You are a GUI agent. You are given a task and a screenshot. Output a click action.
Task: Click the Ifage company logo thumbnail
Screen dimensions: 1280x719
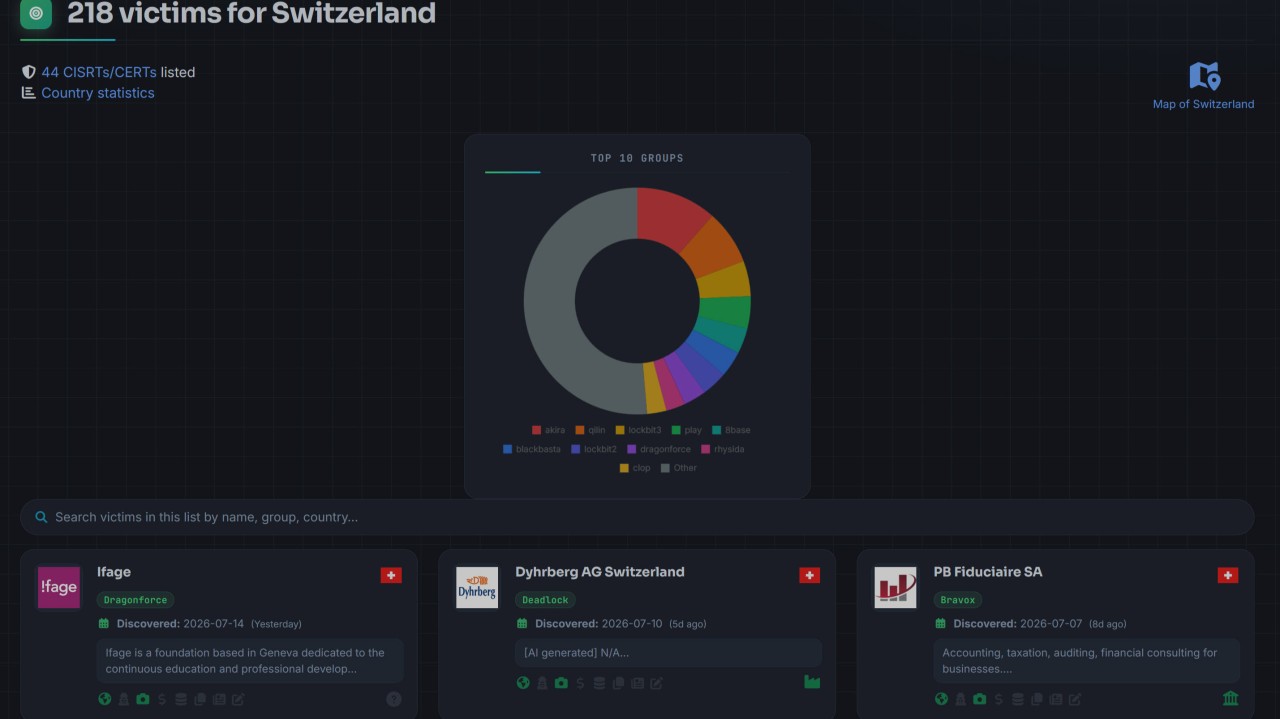(59, 588)
